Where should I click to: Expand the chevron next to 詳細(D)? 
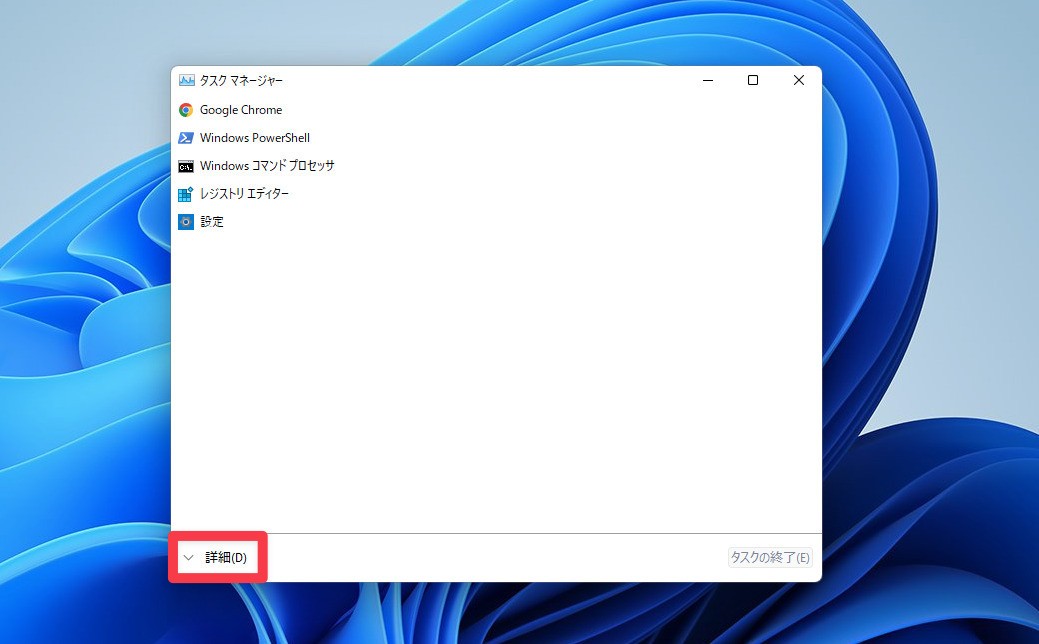pyautogui.click(x=188, y=558)
